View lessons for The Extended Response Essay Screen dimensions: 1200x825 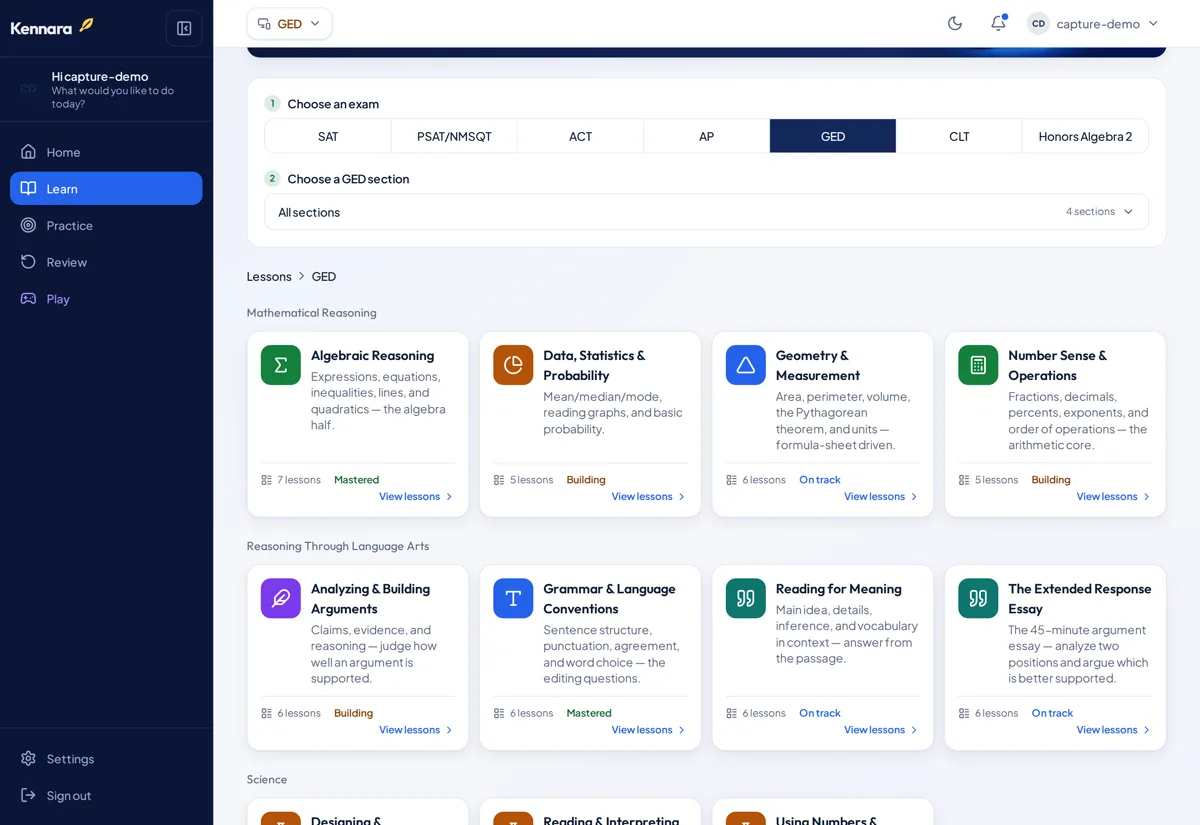pos(1114,730)
